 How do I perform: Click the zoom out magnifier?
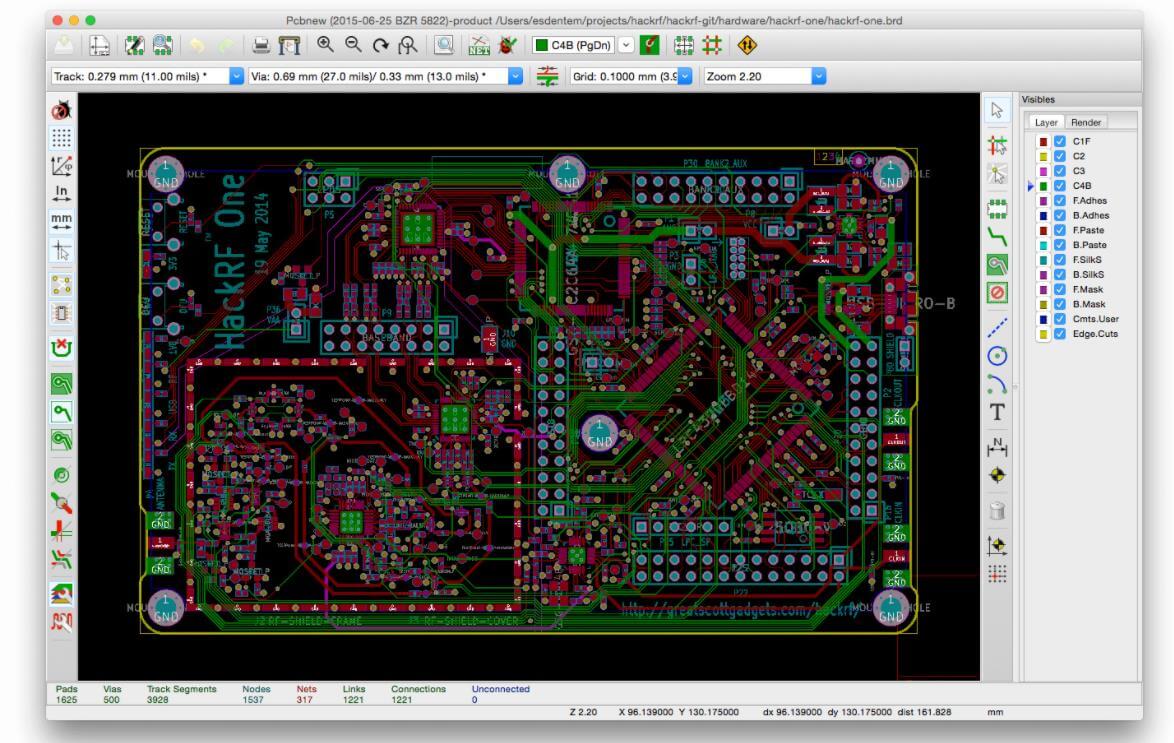click(x=353, y=45)
